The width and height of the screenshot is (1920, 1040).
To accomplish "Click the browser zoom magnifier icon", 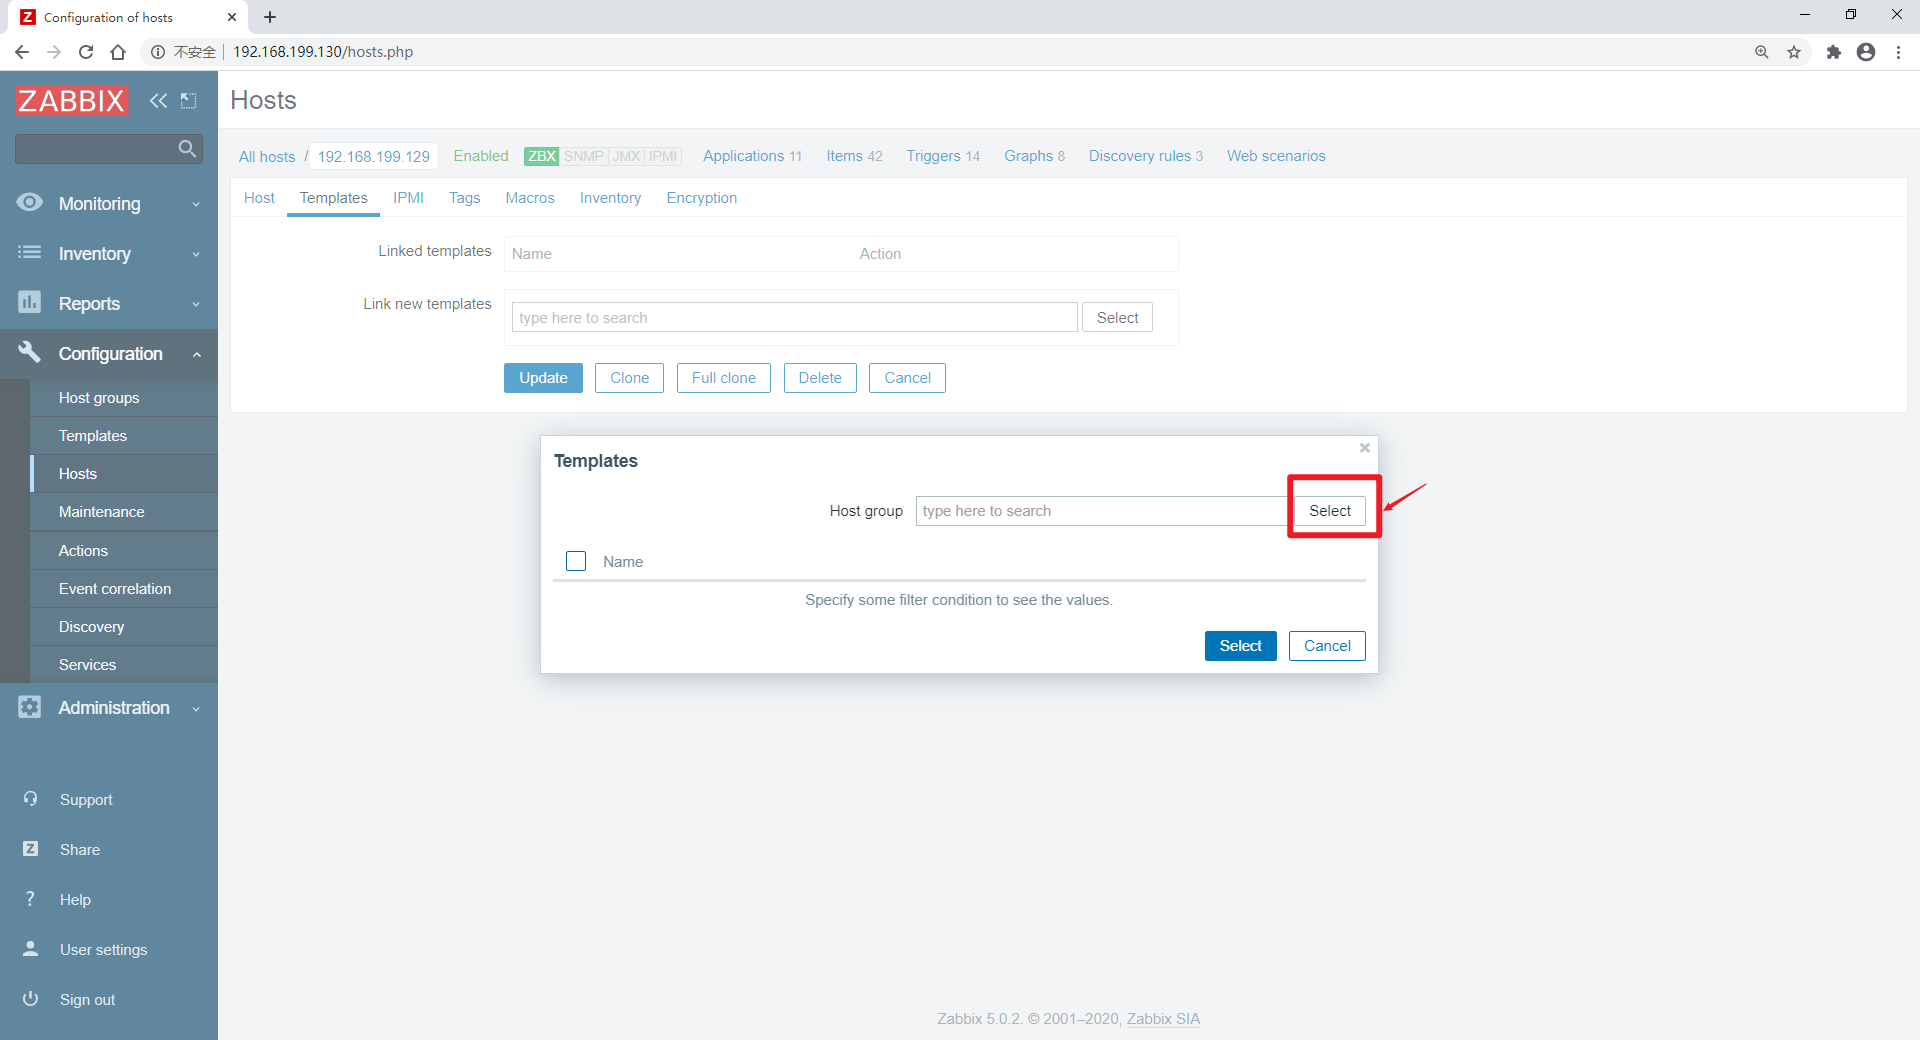I will coord(1762,52).
